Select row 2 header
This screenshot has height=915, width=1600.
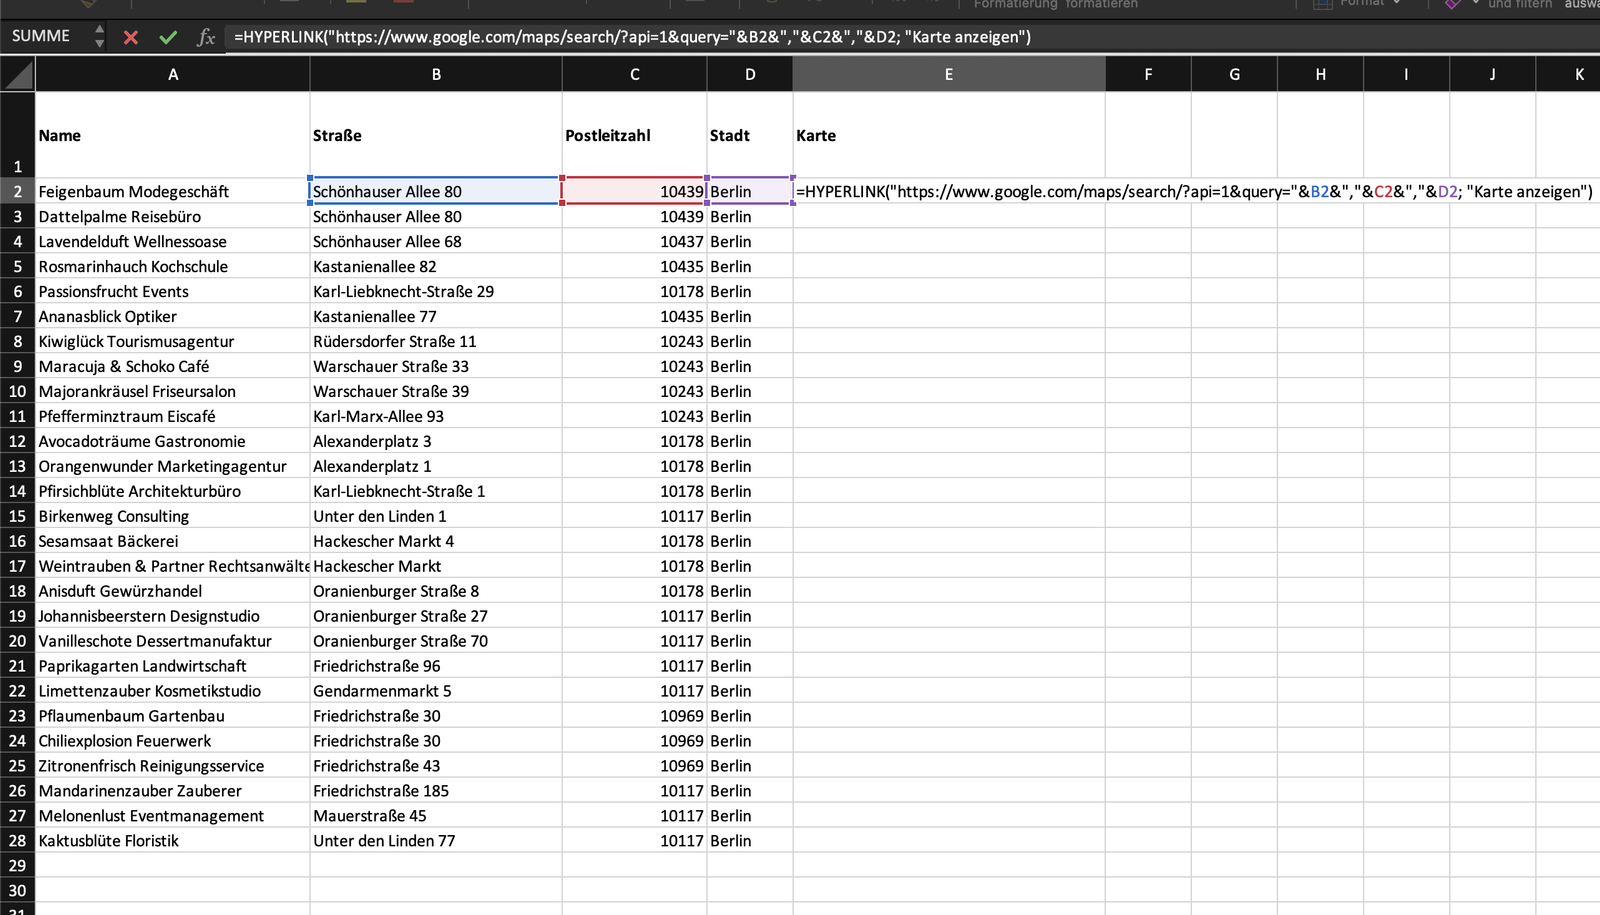(18, 191)
